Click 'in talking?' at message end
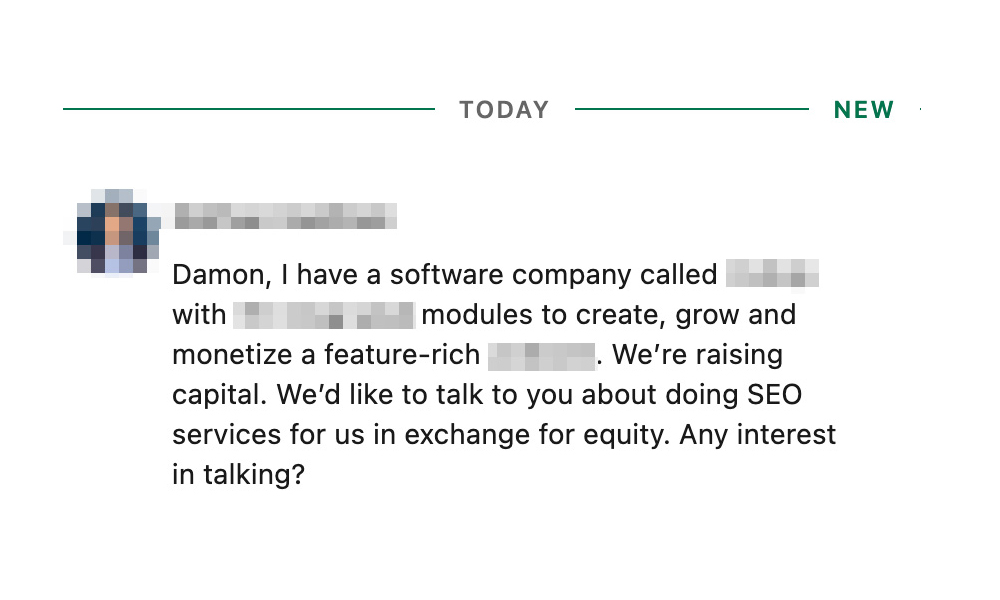The image size is (1000, 600). point(239,475)
